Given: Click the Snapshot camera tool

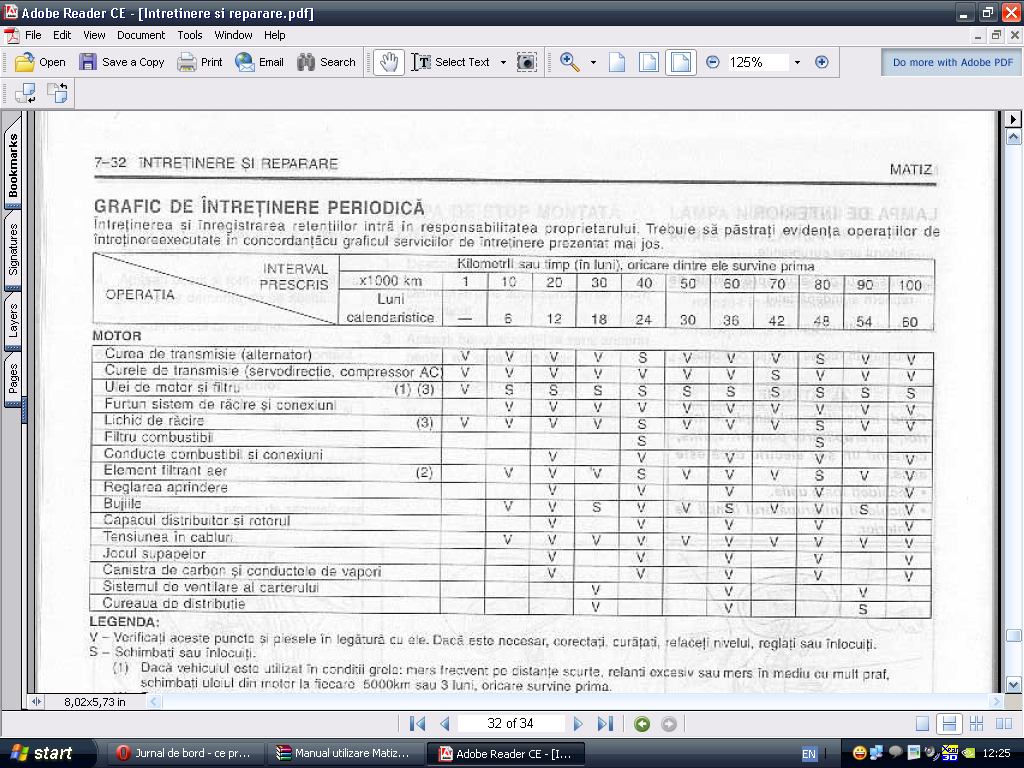Looking at the screenshot, I should click(526, 62).
